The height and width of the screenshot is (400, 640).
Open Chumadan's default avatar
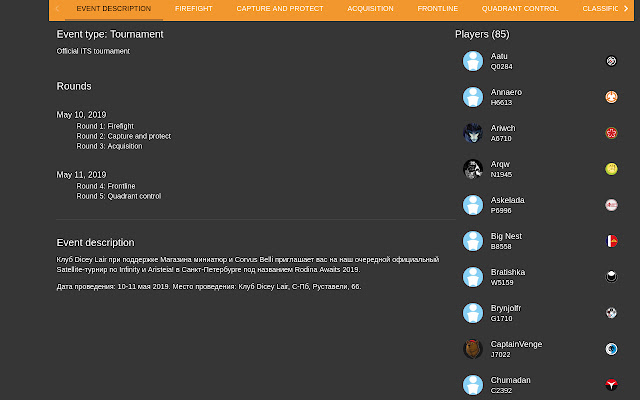[473, 385]
